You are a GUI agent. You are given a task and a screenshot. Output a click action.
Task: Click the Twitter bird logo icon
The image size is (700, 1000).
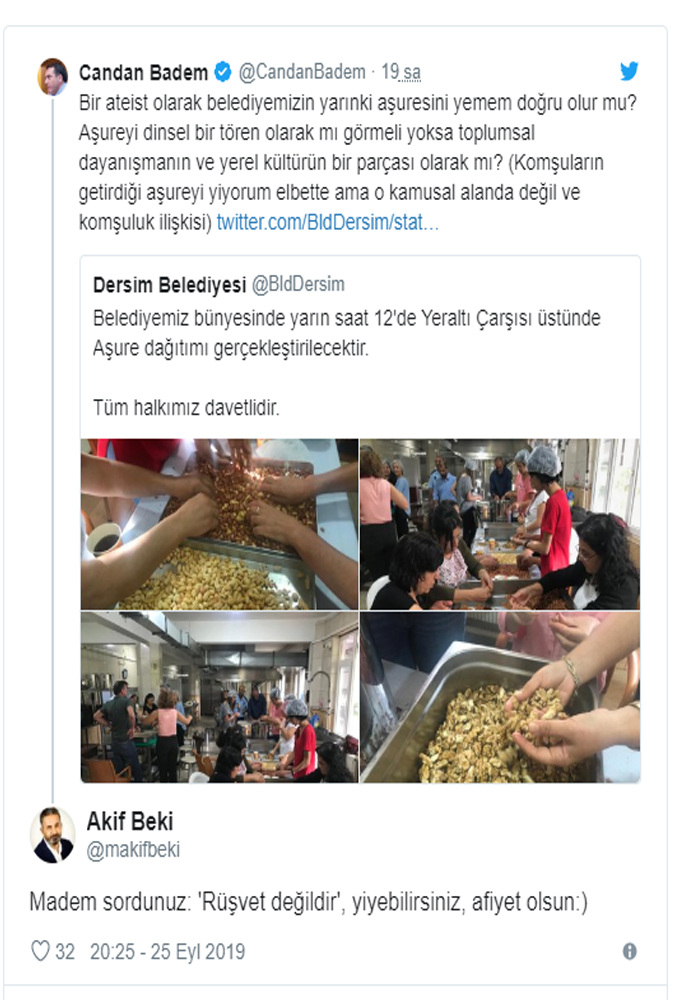coord(629,71)
